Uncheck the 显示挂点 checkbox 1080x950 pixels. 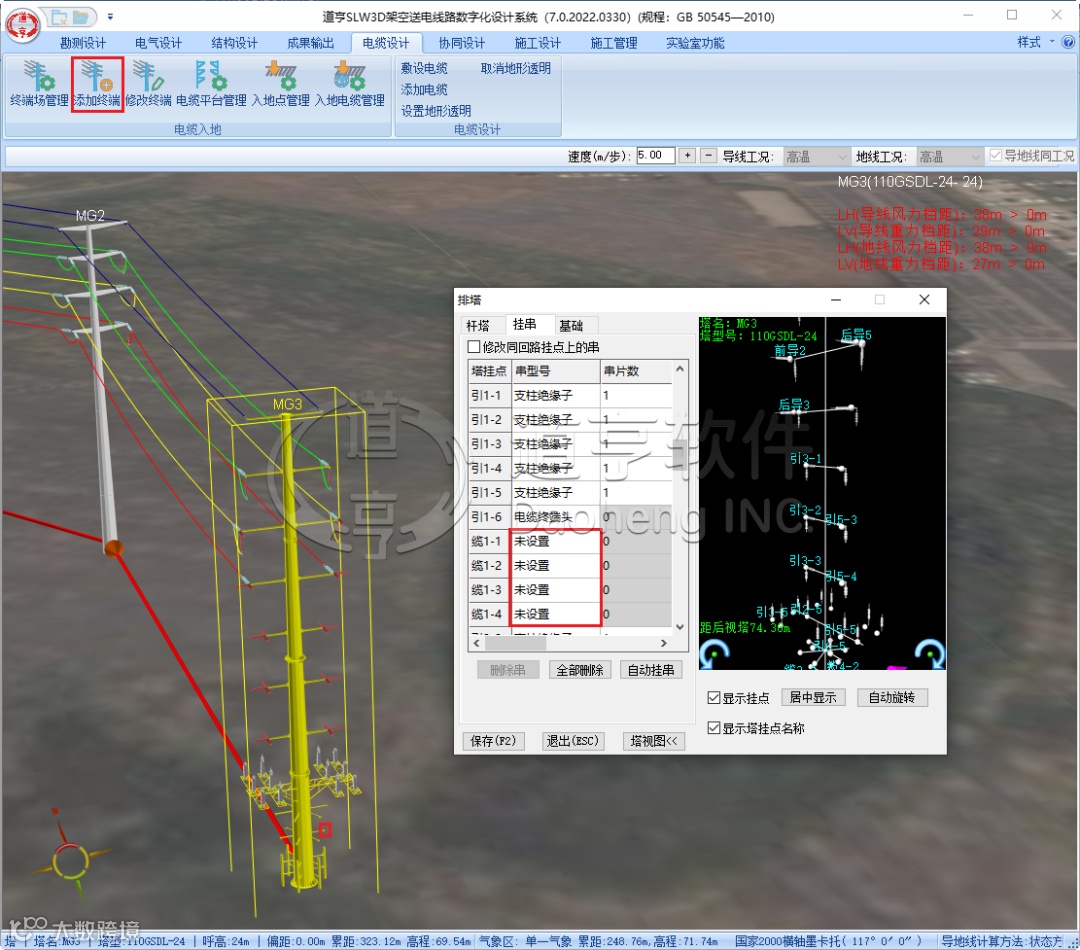(x=714, y=698)
